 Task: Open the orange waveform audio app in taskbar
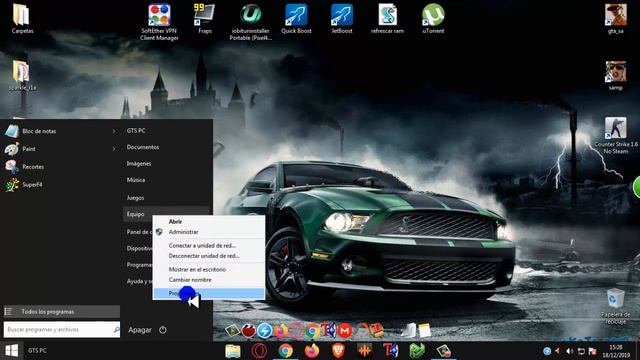tap(364, 351)
